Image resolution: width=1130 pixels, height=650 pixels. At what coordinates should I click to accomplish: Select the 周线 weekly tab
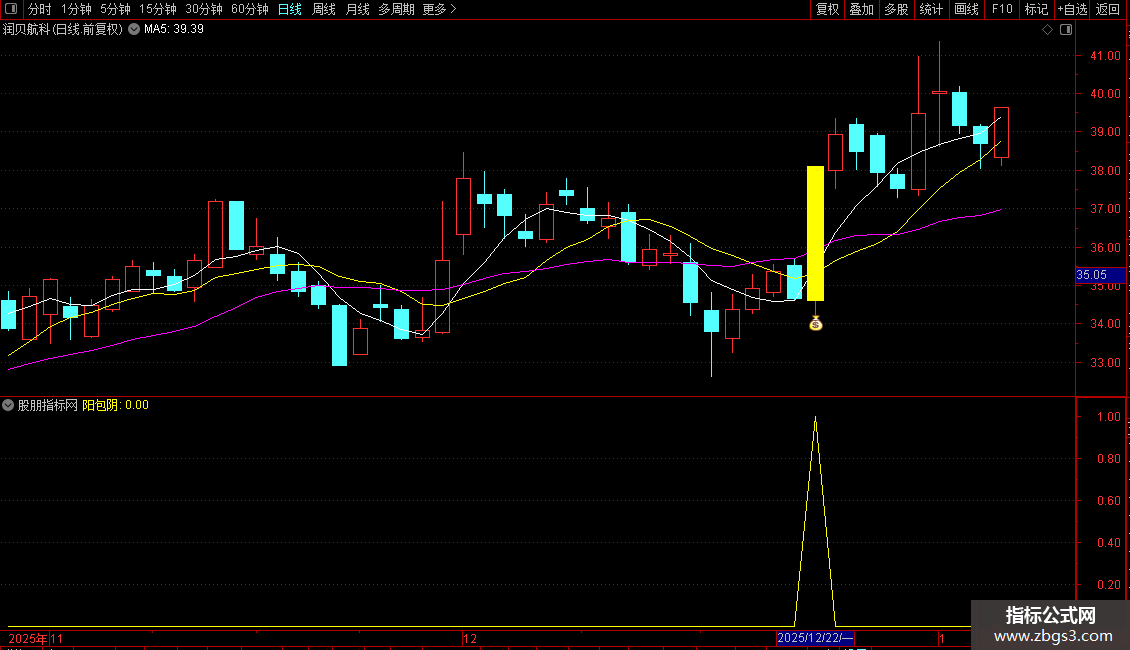(x=324, y=9)
